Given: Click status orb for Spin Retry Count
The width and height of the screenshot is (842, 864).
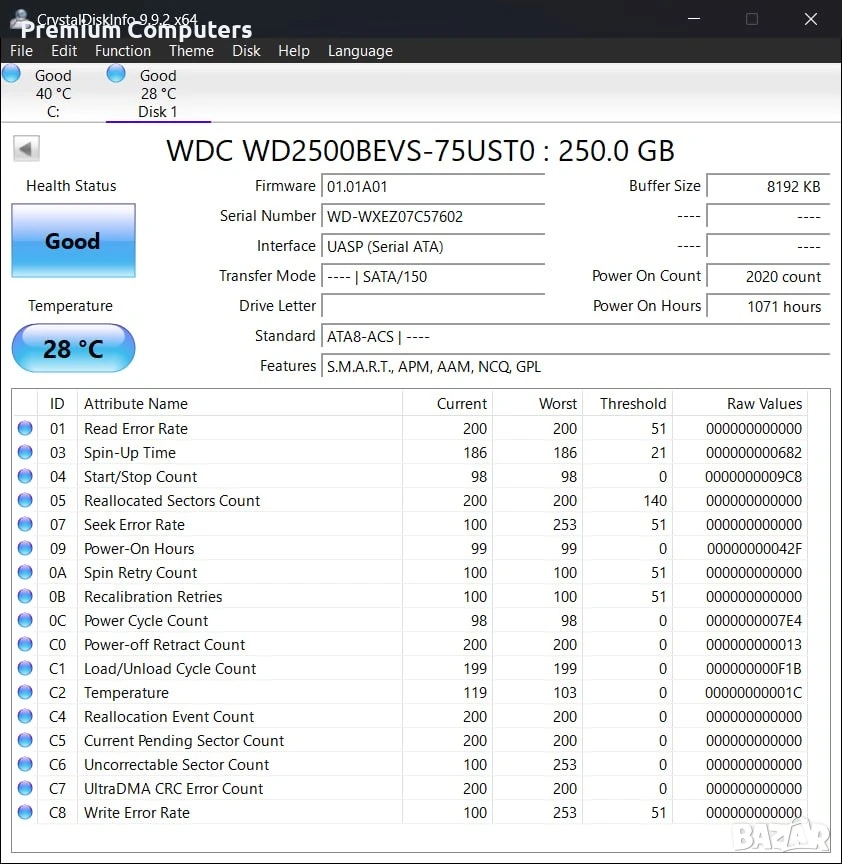Looking at the screenshot, I should [25, 572].
